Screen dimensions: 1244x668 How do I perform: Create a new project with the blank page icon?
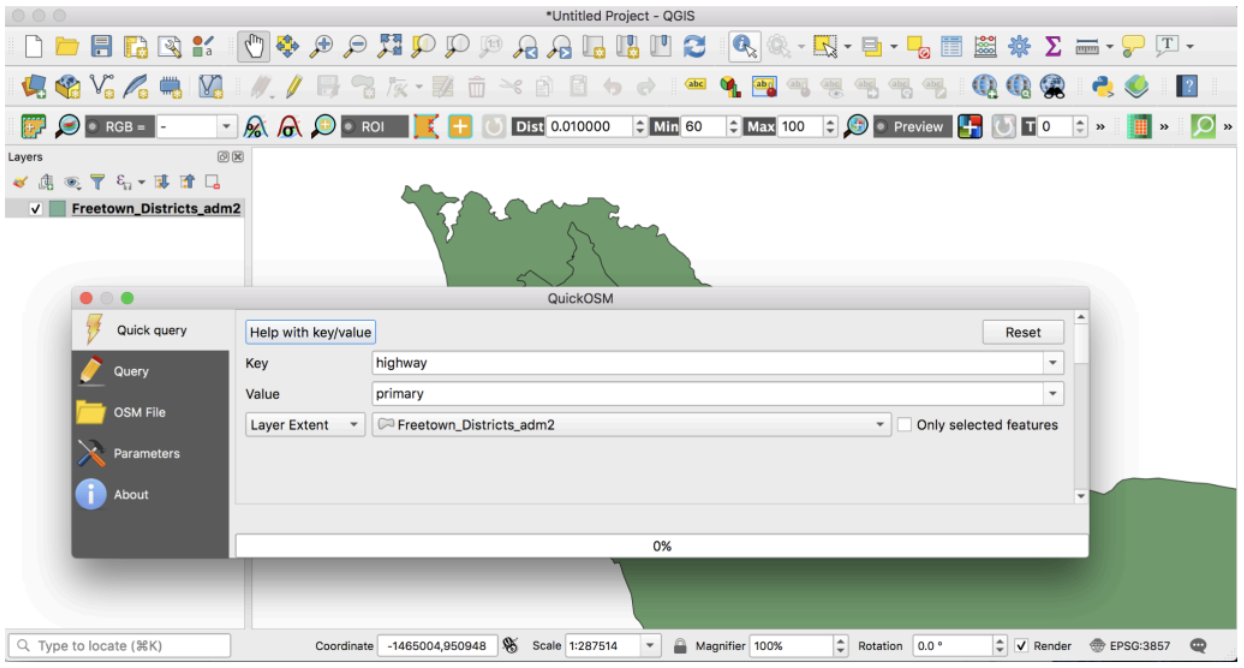coord(33,46)
